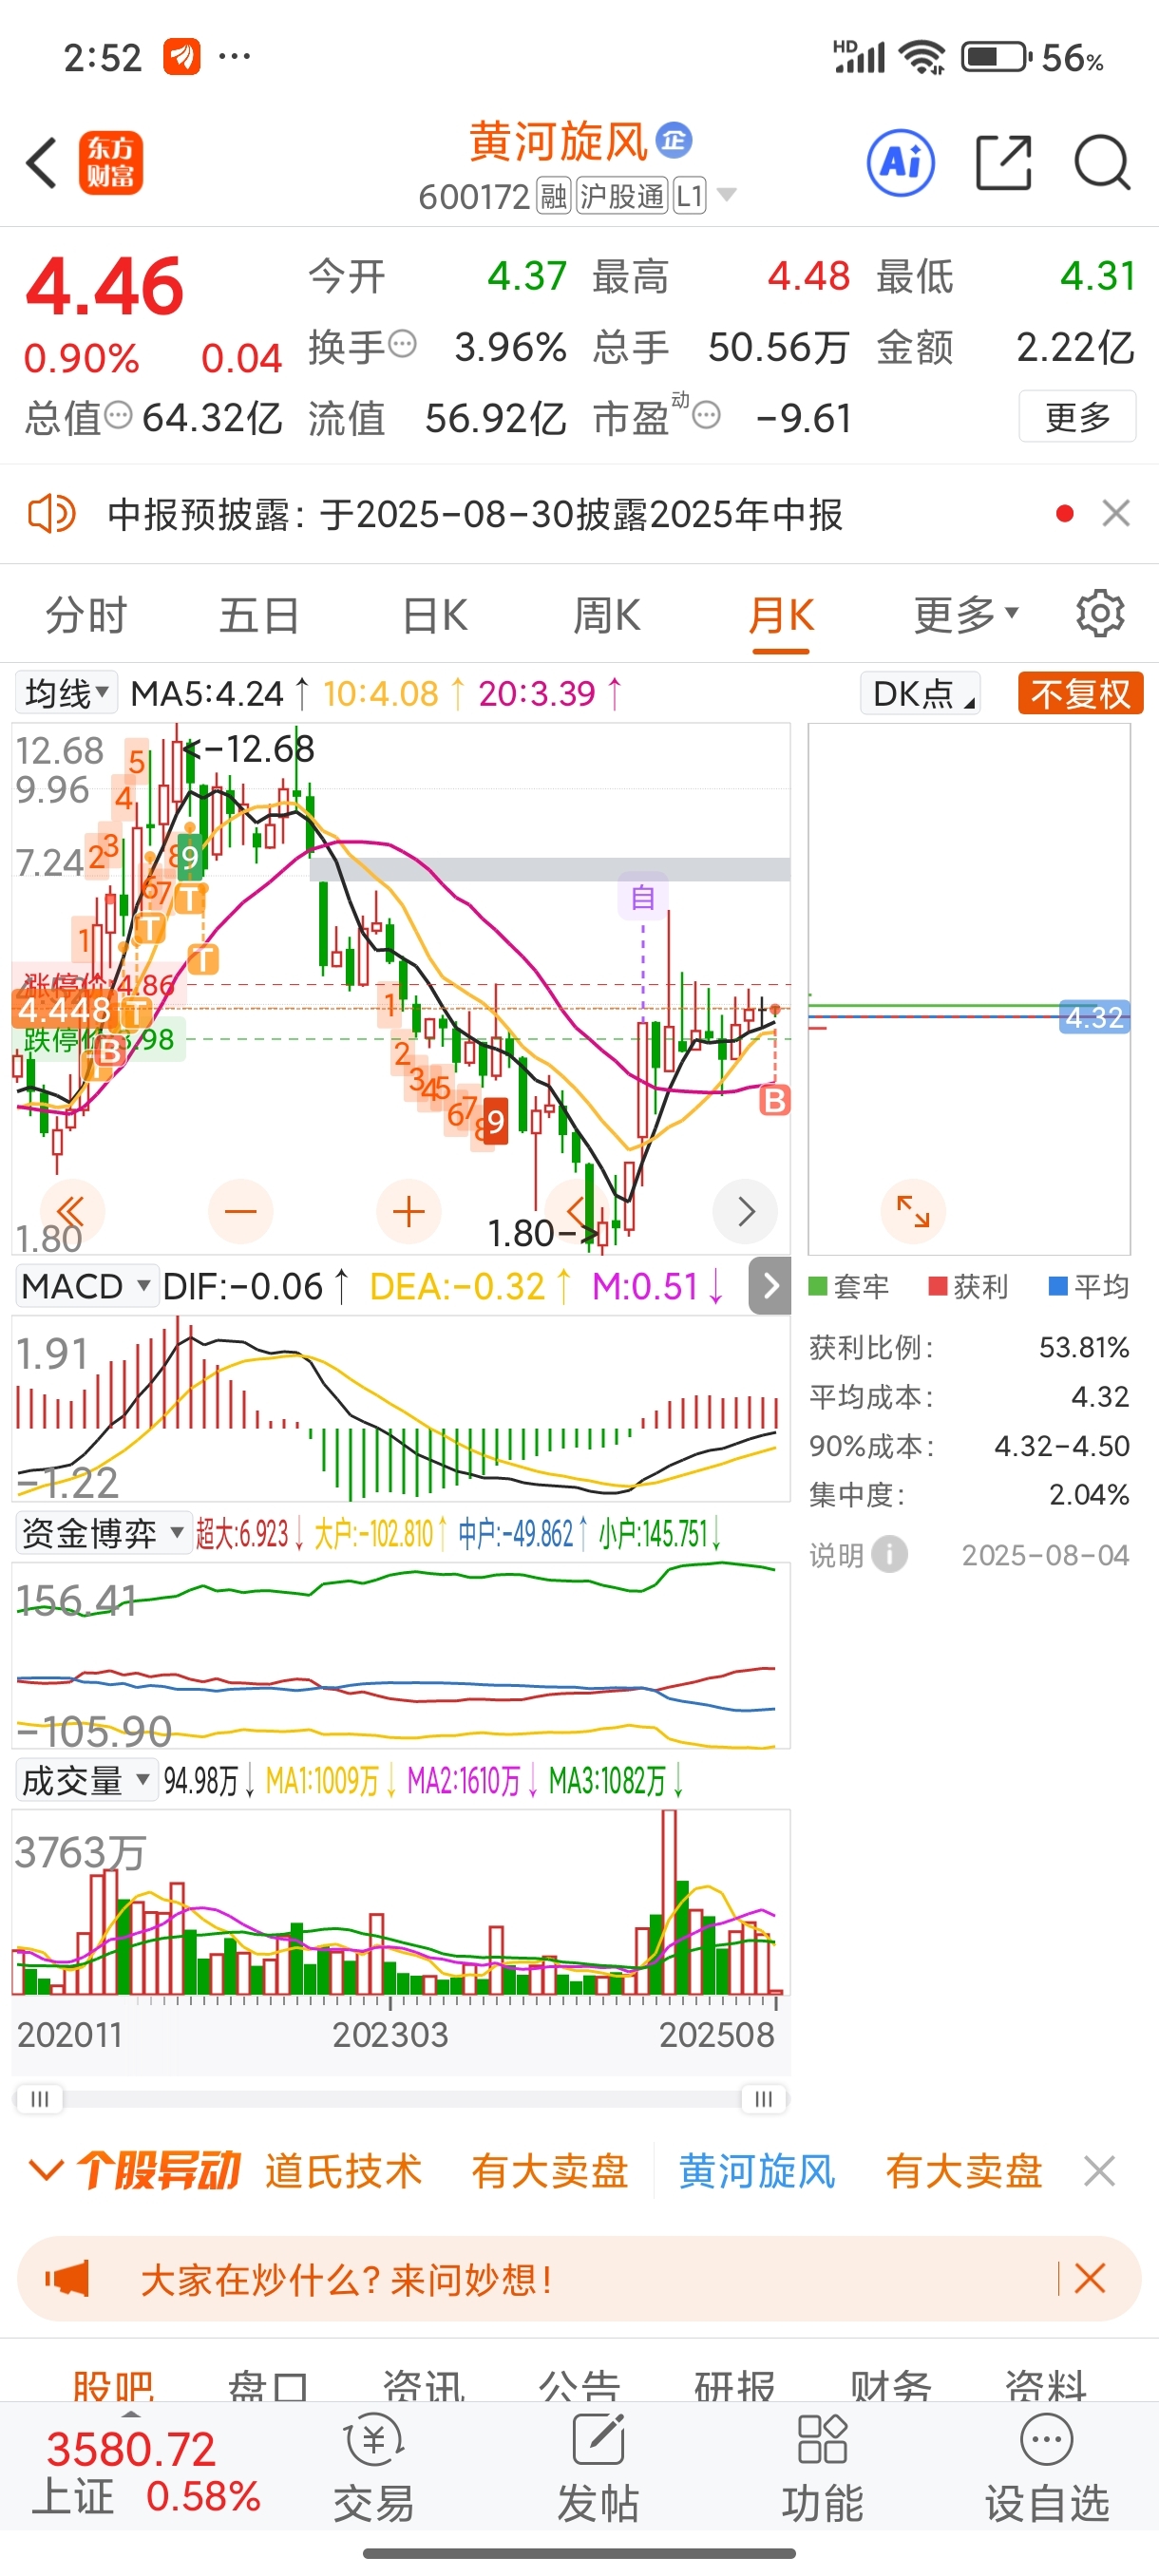
Task: Tap 上证 3580.72 index ticker
Action: click(147, 2472)
